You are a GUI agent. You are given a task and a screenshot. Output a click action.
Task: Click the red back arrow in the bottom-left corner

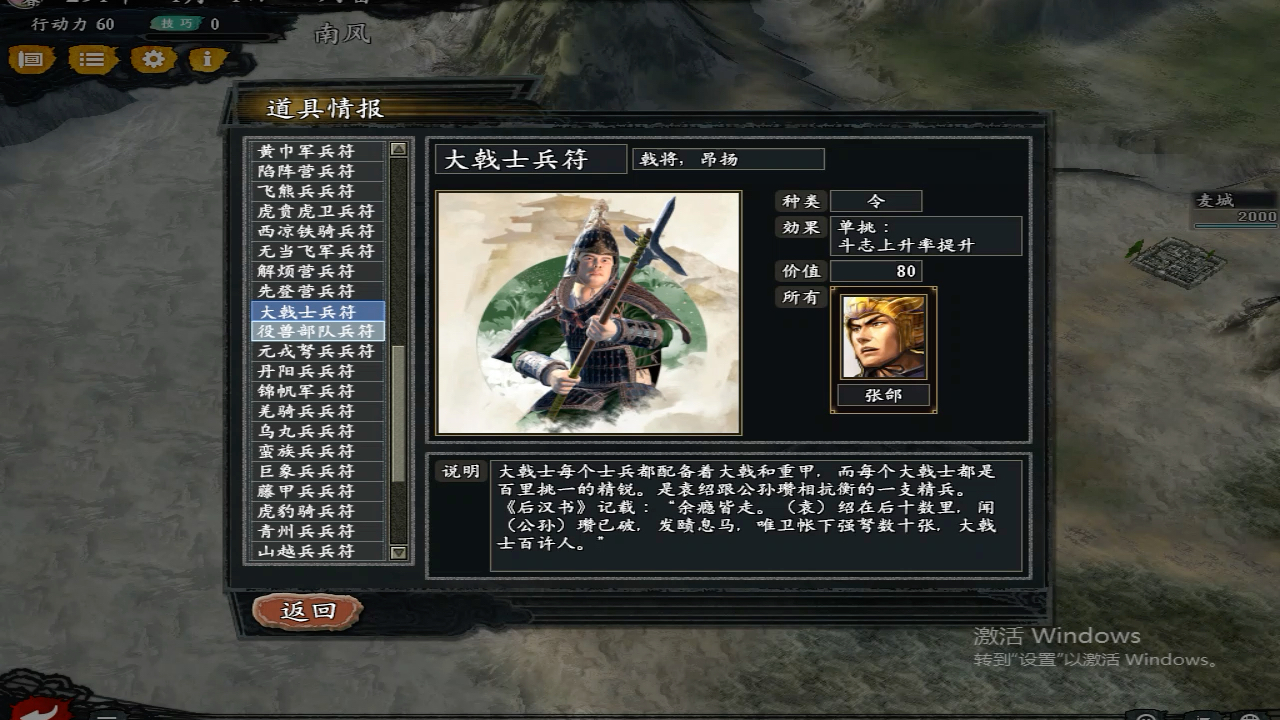(x=40, y=708)
